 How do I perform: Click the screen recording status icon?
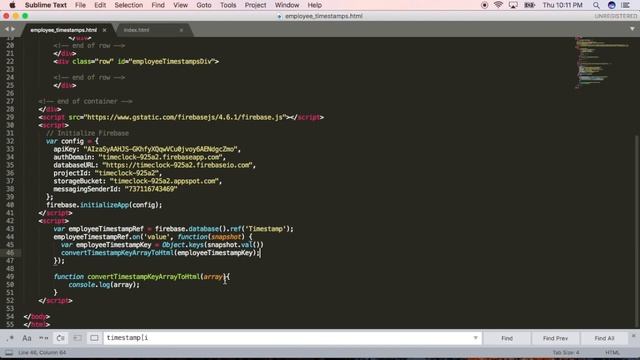[x=484, y=5]
